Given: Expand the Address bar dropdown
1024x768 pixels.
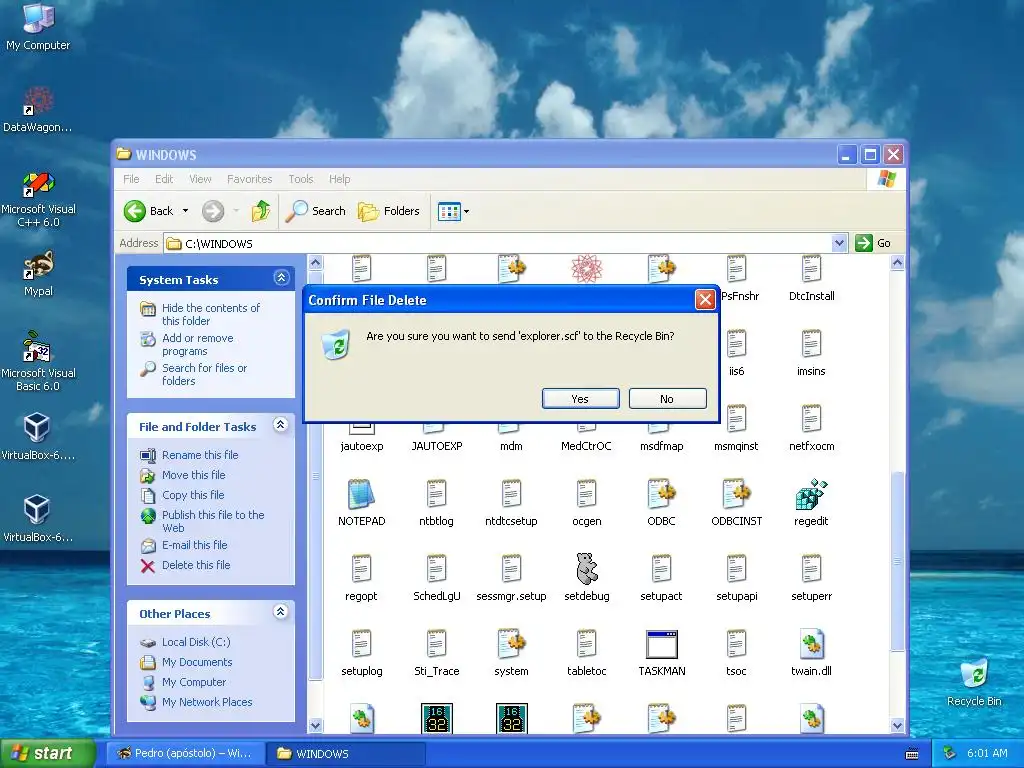Looking at the screenshot, I should click(x=840, y=243).
